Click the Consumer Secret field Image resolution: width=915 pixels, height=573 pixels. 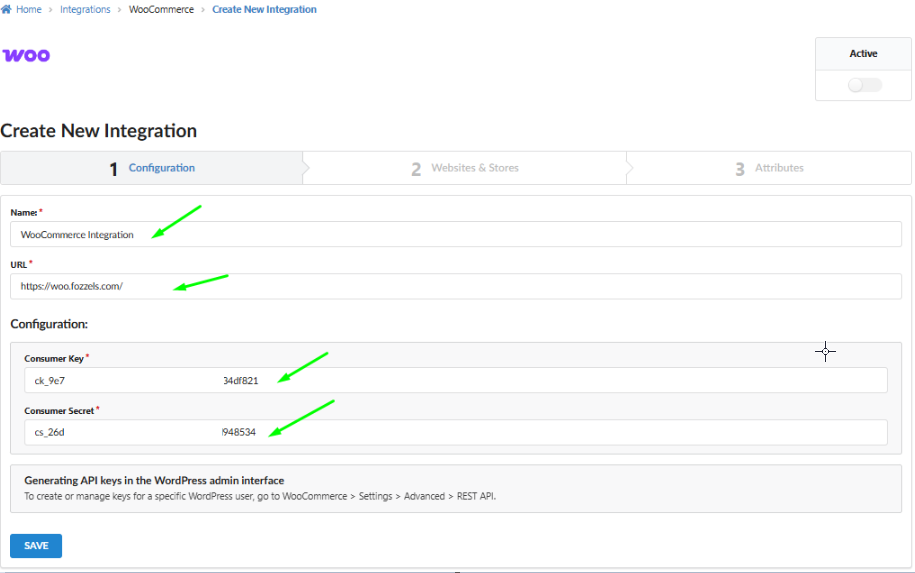(x=456, y=432)
